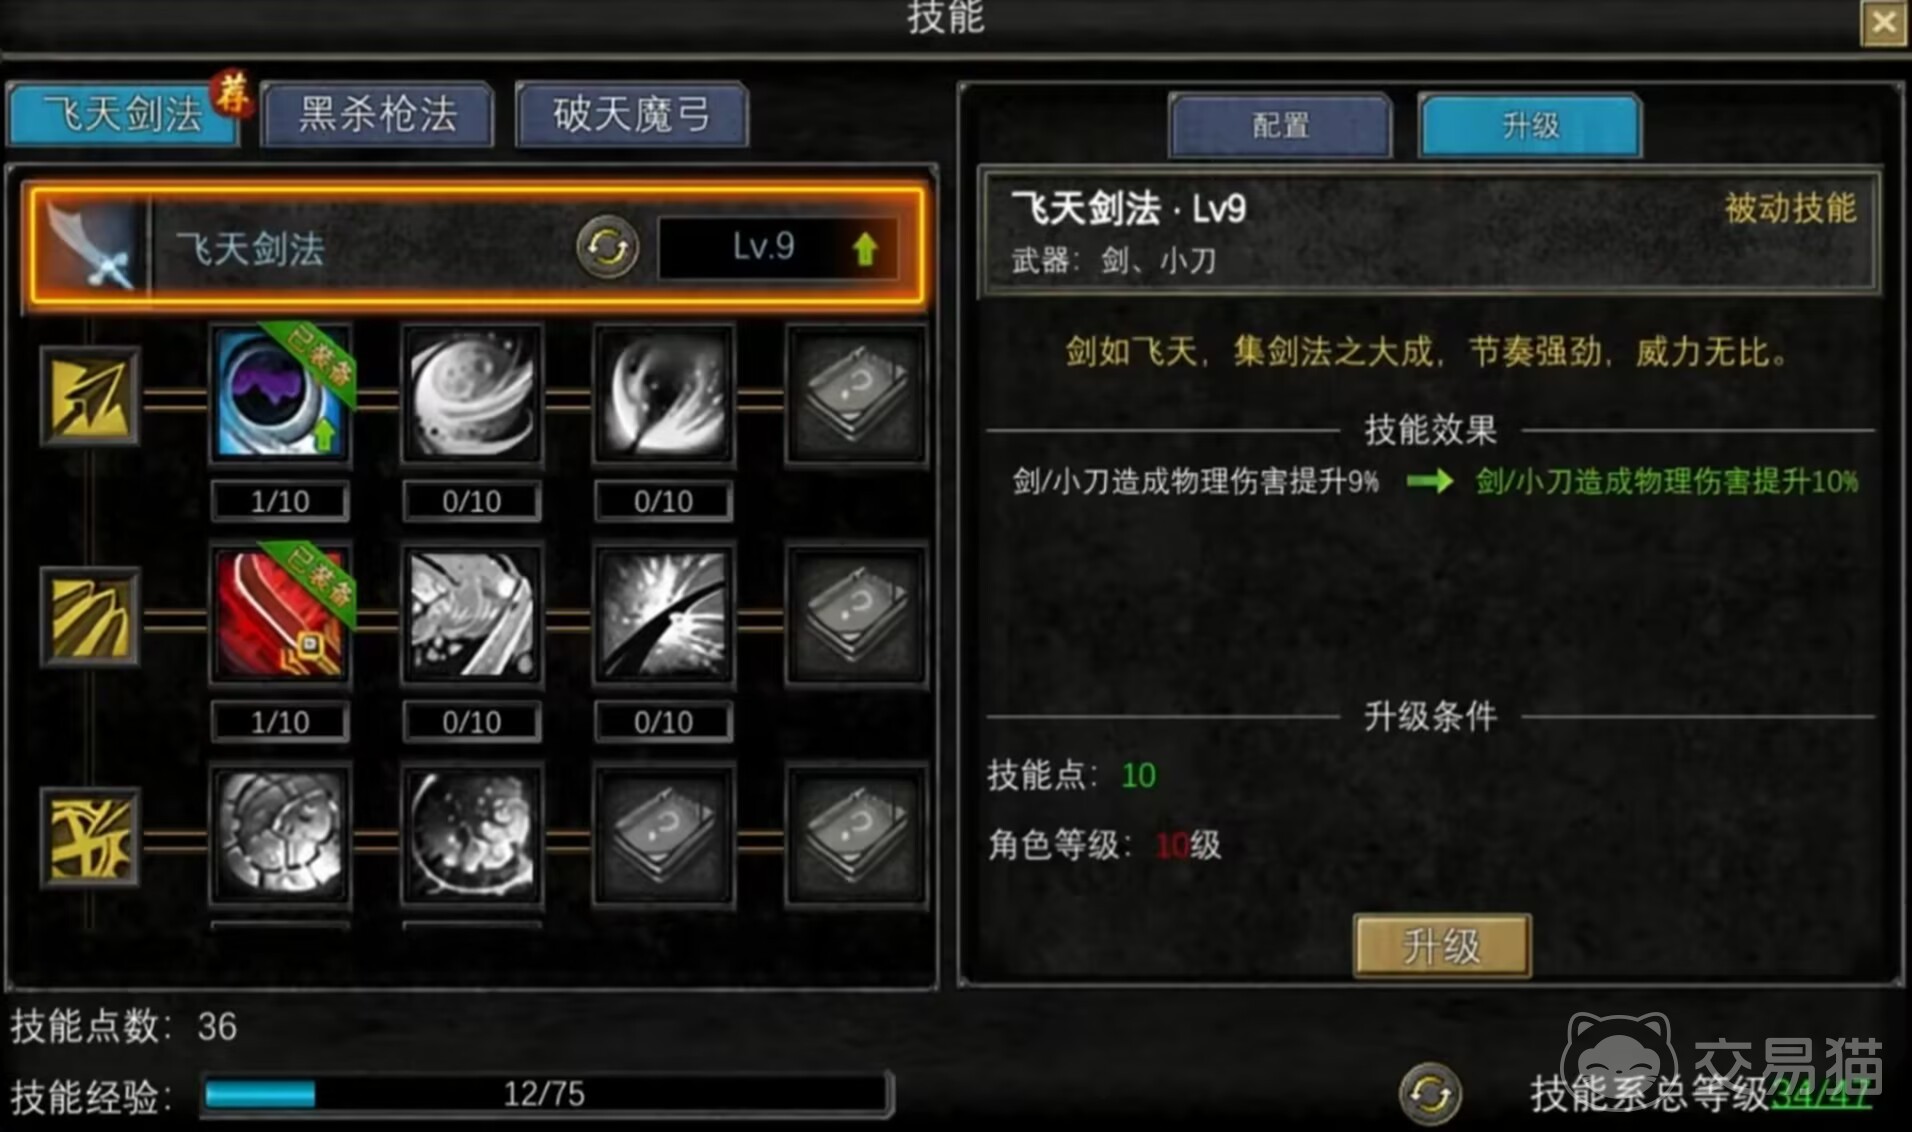Click the locked skill book in top row
The image size is (1912, 1132).
click(x=856, y=393)
